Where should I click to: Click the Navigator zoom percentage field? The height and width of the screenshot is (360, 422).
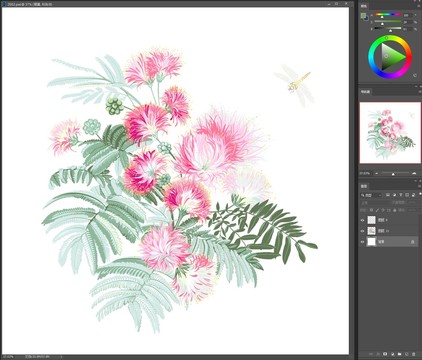[x=365, y=173]
